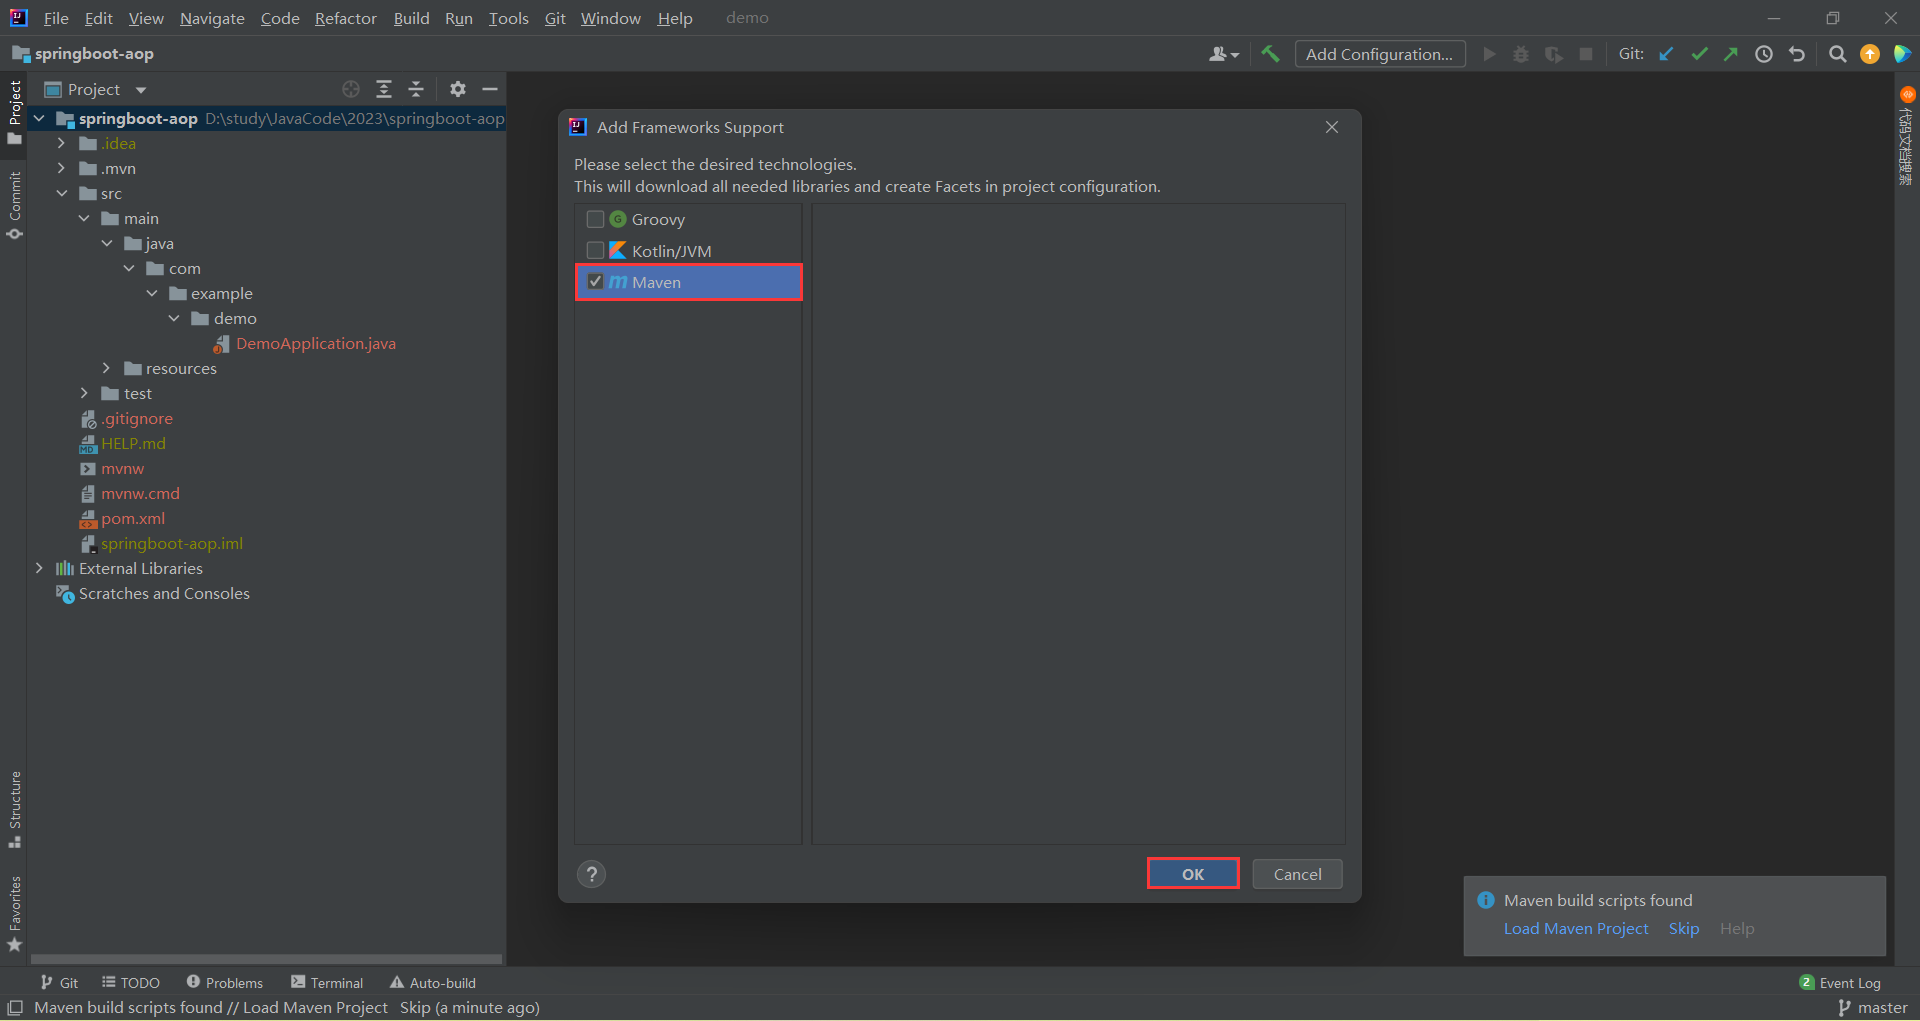Click the run with coverage icon
Viewport: 1920px width, 1021px height.
tap(1553, 54)
